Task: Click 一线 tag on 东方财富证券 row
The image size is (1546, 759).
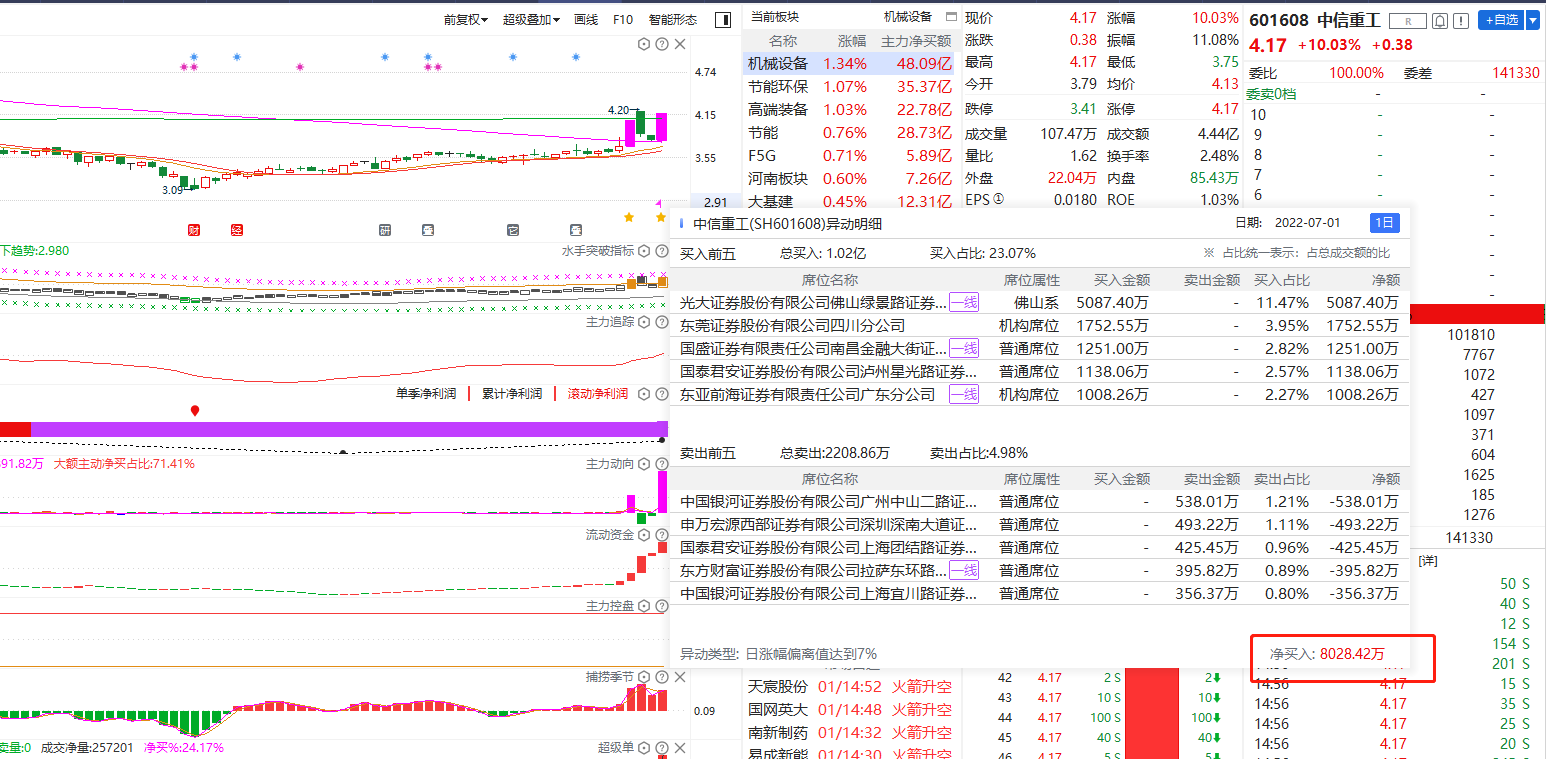Action: [x=964, y=570]
